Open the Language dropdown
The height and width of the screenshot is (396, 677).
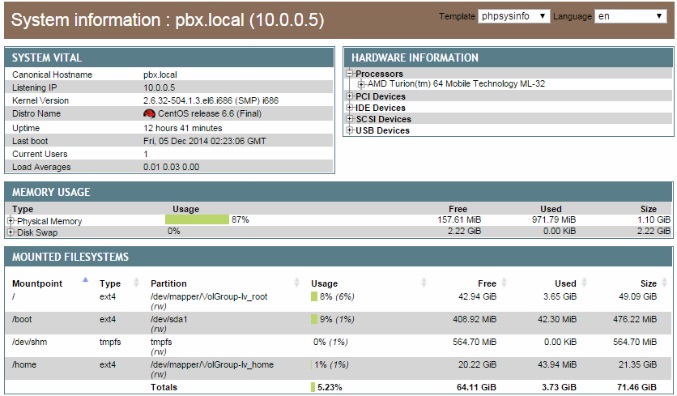coord(630,16)
